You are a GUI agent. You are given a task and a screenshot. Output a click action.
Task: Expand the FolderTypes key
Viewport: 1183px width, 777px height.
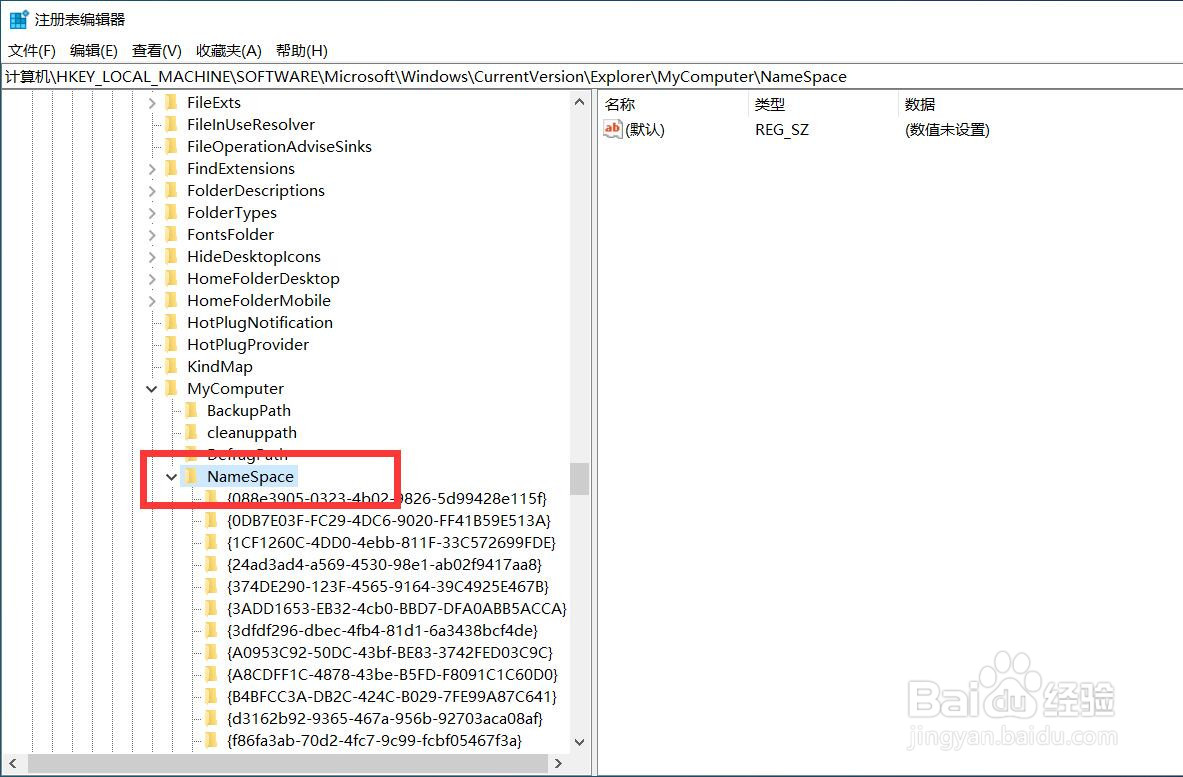tap(152, 213)
